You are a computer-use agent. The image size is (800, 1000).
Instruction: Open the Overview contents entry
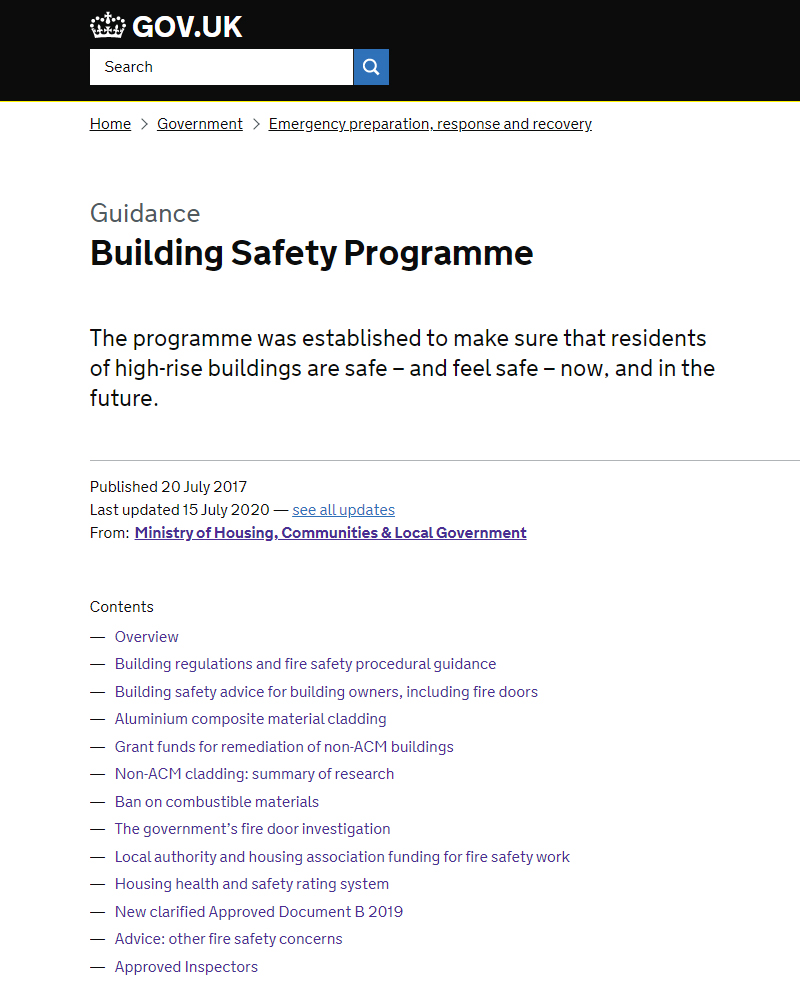pyautogui.click(x=146, y=637)
